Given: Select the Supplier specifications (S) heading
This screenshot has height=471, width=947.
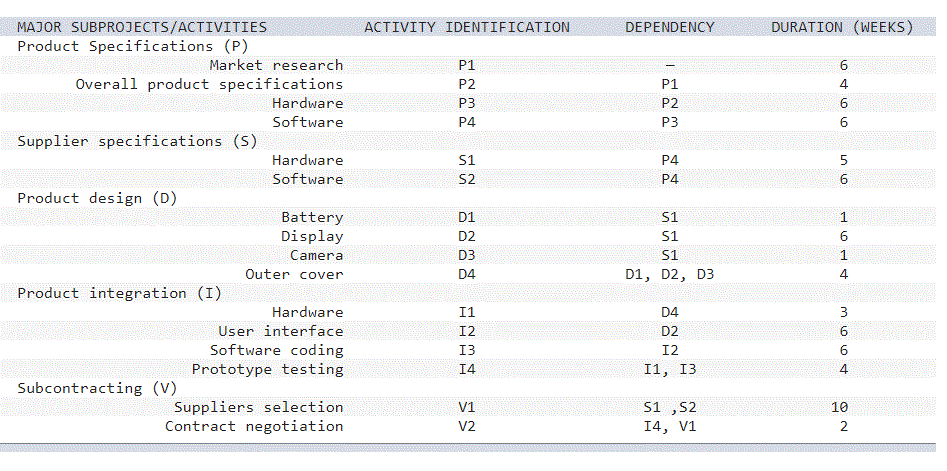Looking at the screenshot, I should pos(137,141).
